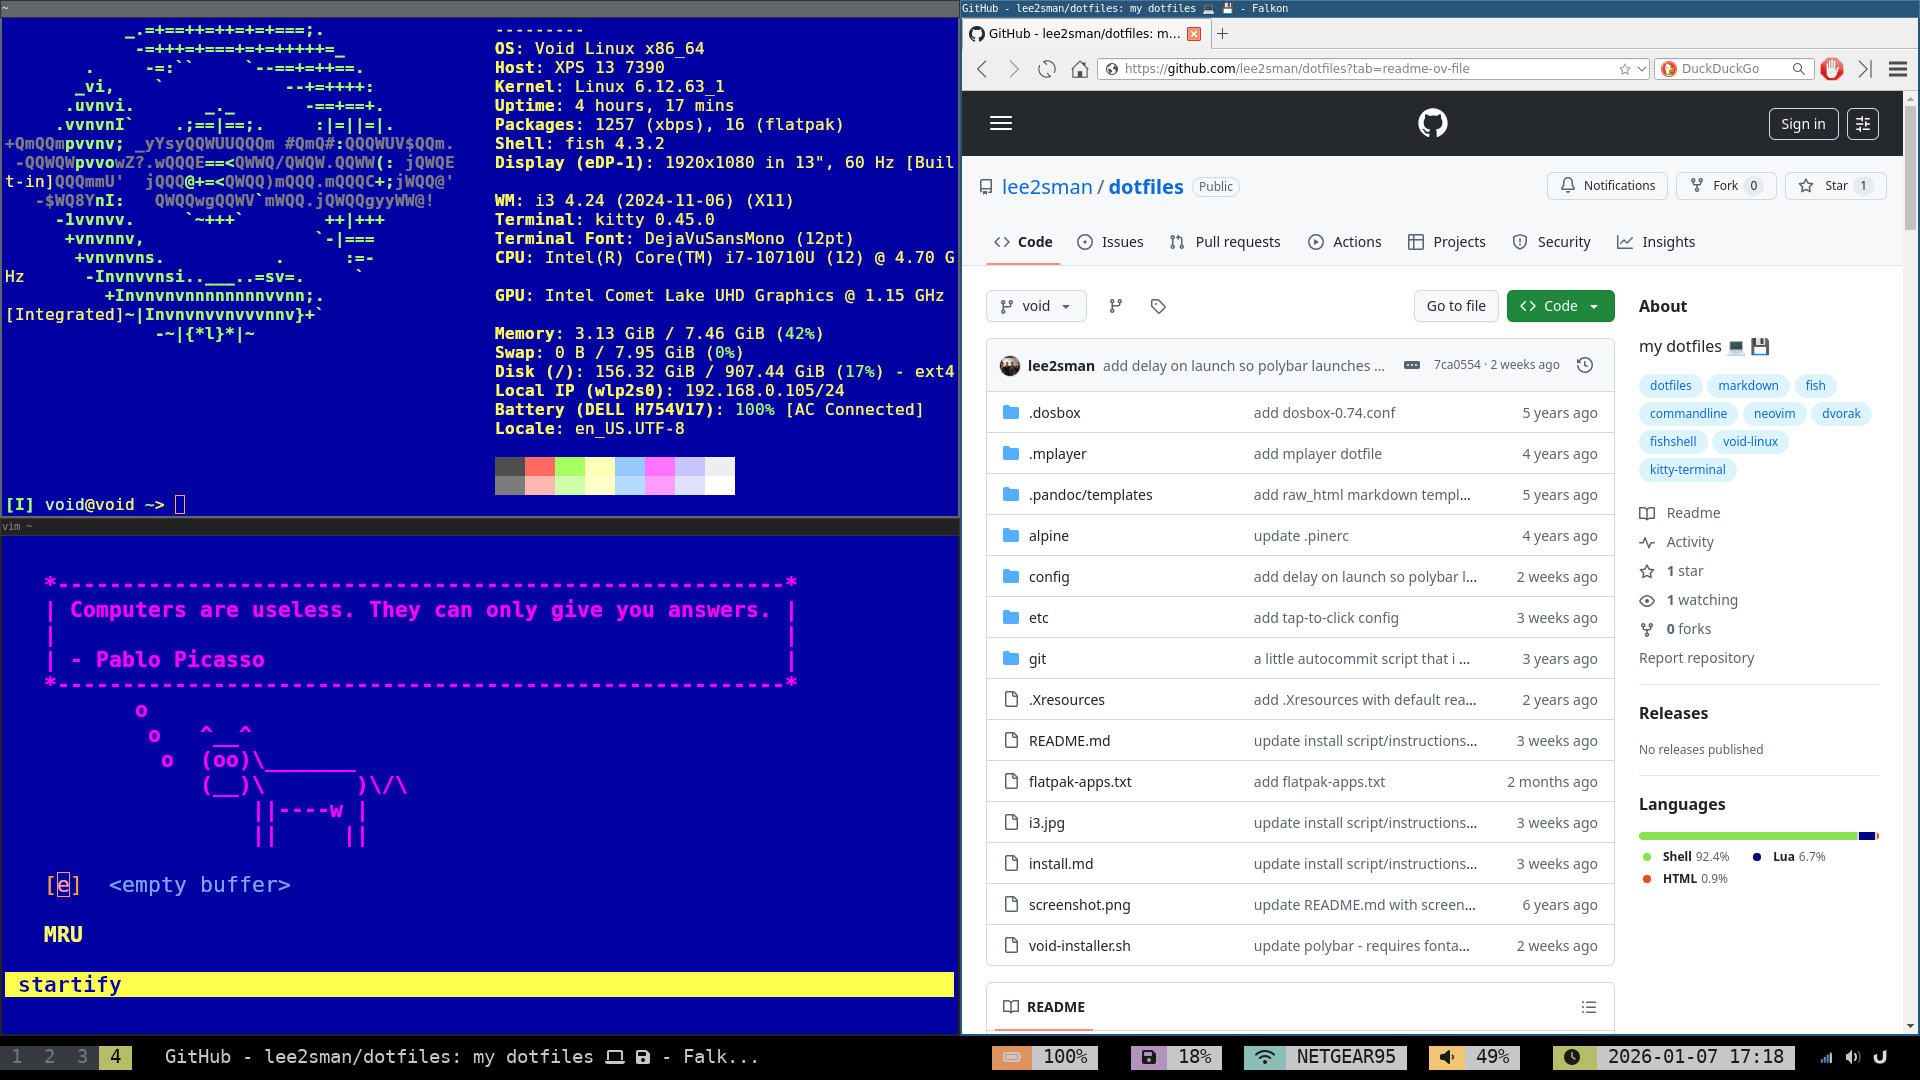
Task: Click the Sign in button
Action: (x=1803, y=124)
